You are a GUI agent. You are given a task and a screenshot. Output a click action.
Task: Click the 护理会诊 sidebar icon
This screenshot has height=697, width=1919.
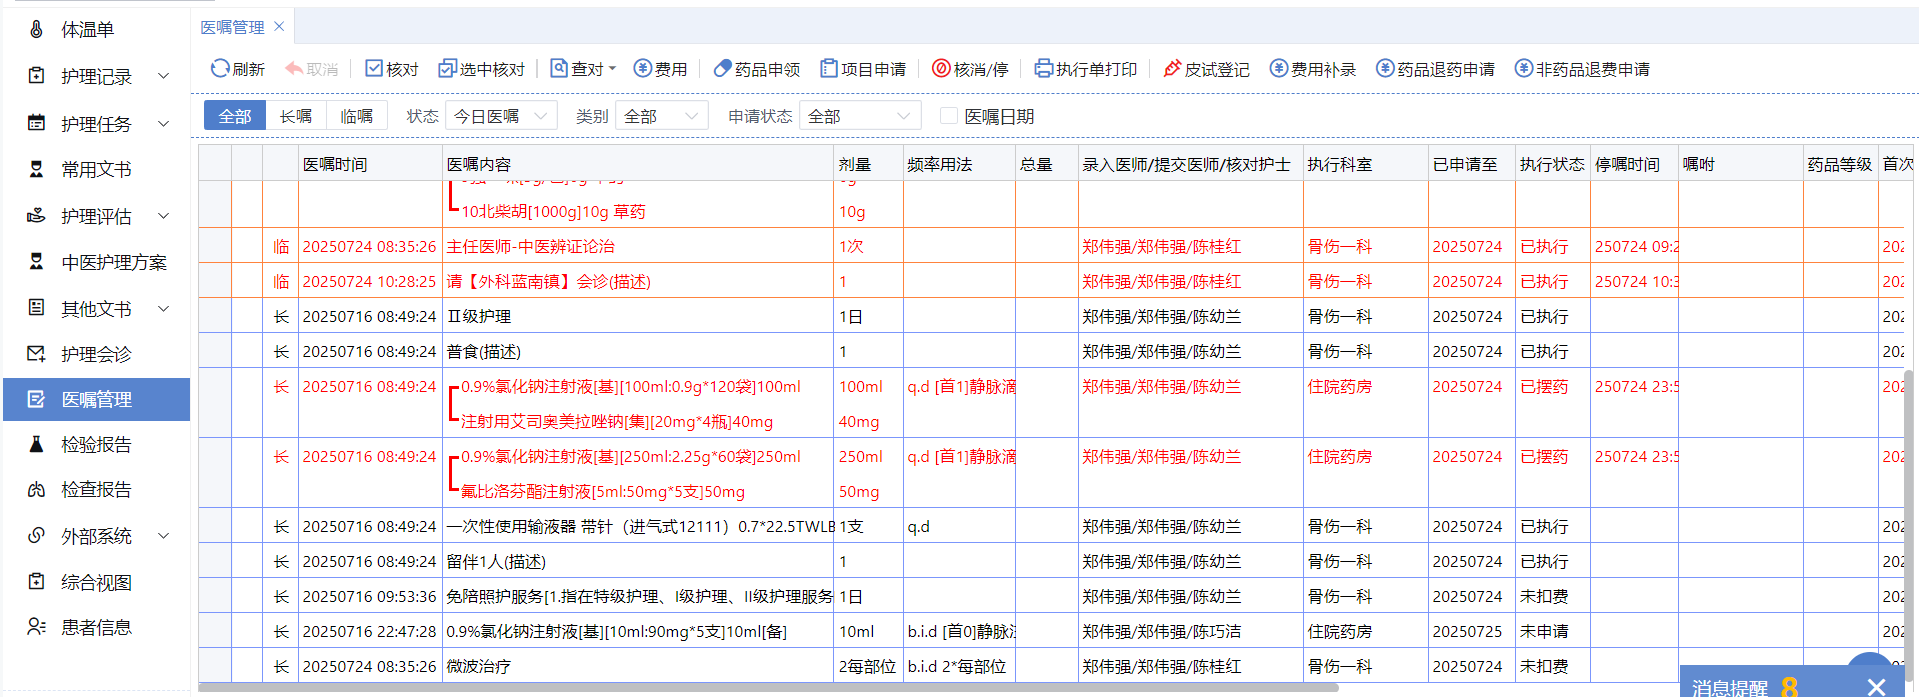(x=36, y=353)
